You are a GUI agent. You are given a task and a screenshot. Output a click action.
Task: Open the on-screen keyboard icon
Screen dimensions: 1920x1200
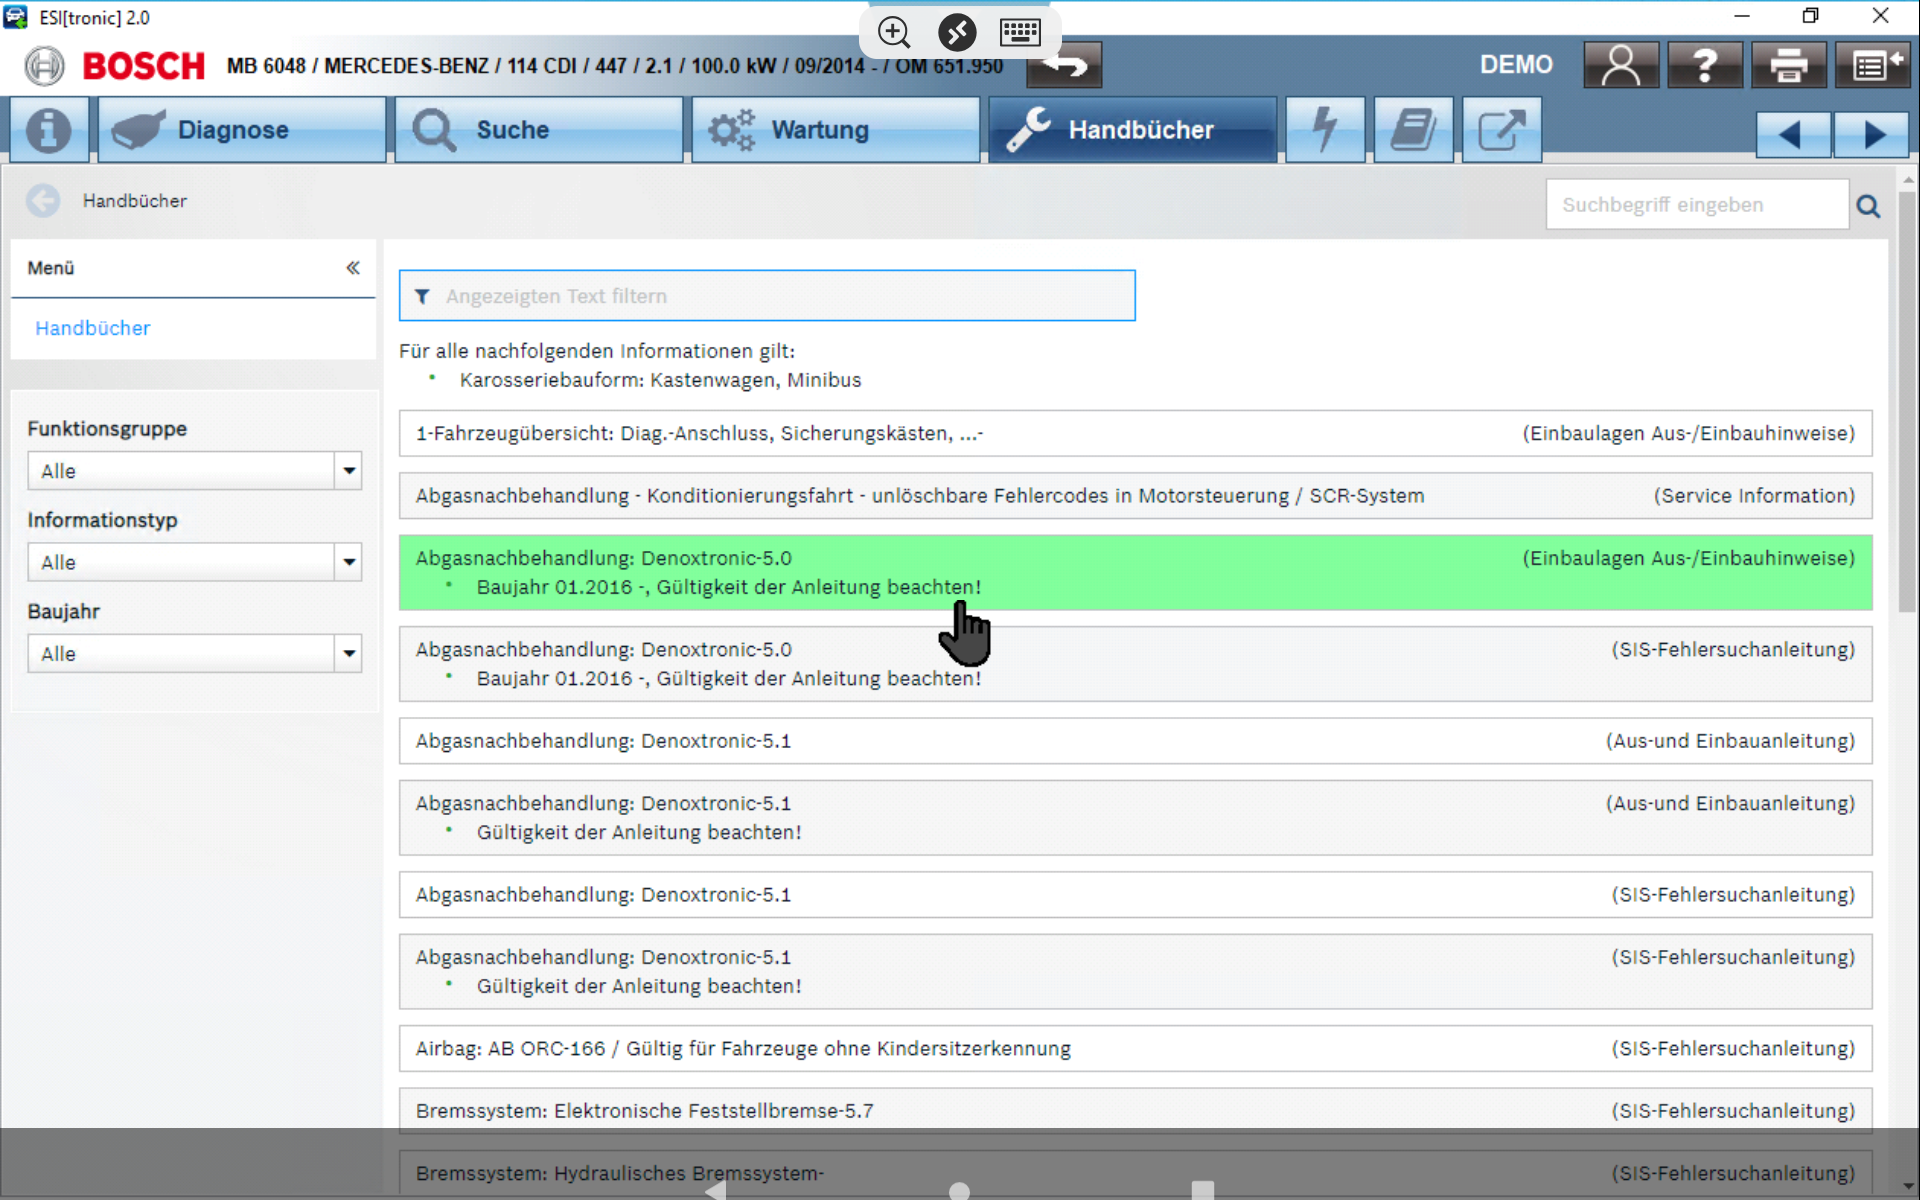[x=1020, y=32]
